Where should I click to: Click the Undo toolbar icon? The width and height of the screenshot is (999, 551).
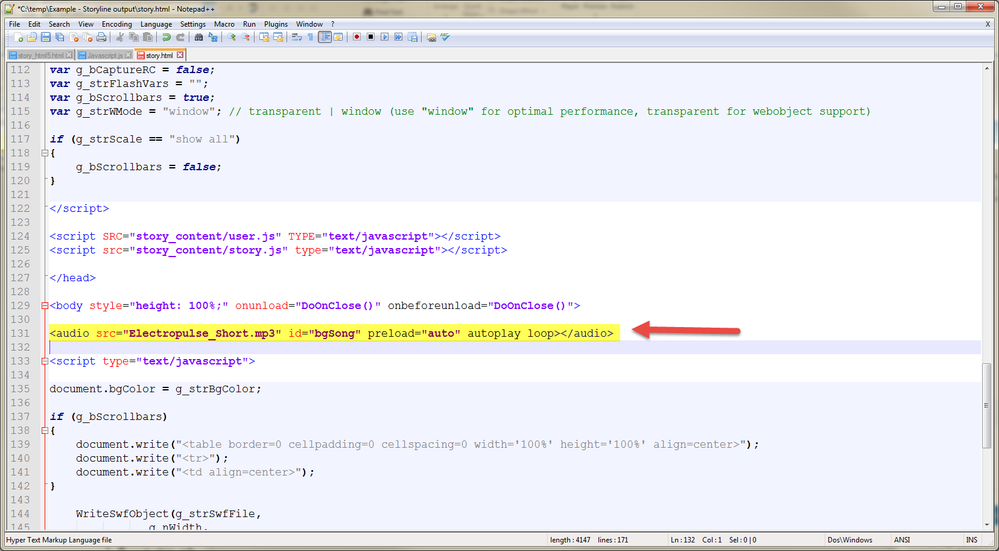[x=167, y=37]
